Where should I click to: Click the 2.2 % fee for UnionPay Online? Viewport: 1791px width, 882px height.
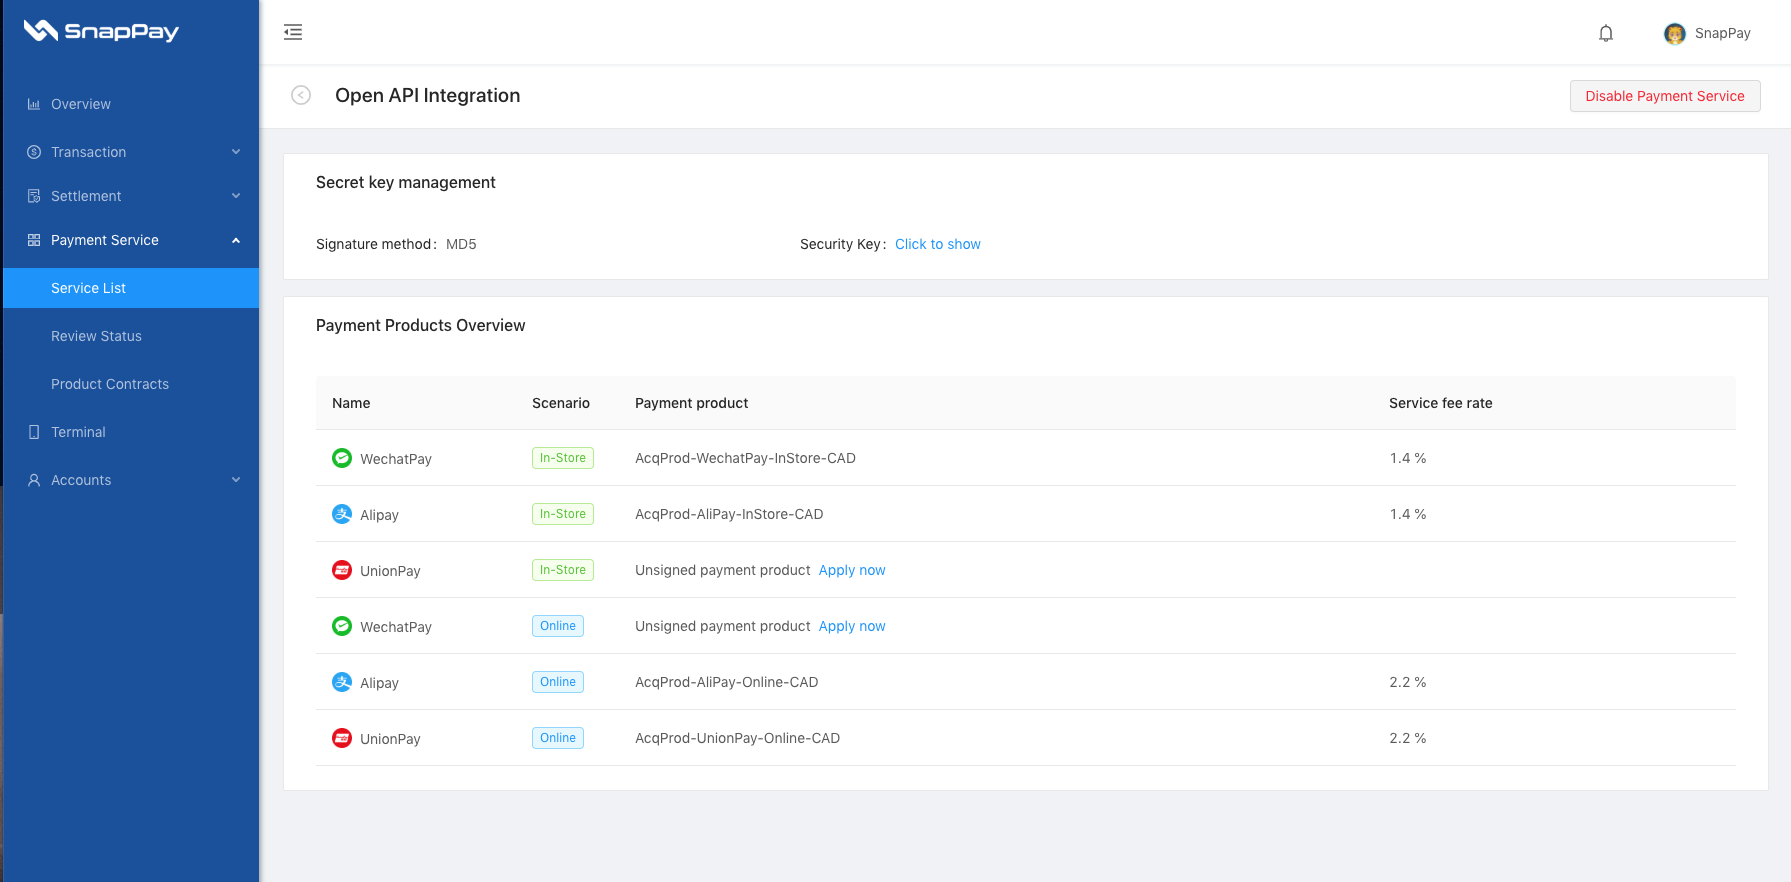1408,738
